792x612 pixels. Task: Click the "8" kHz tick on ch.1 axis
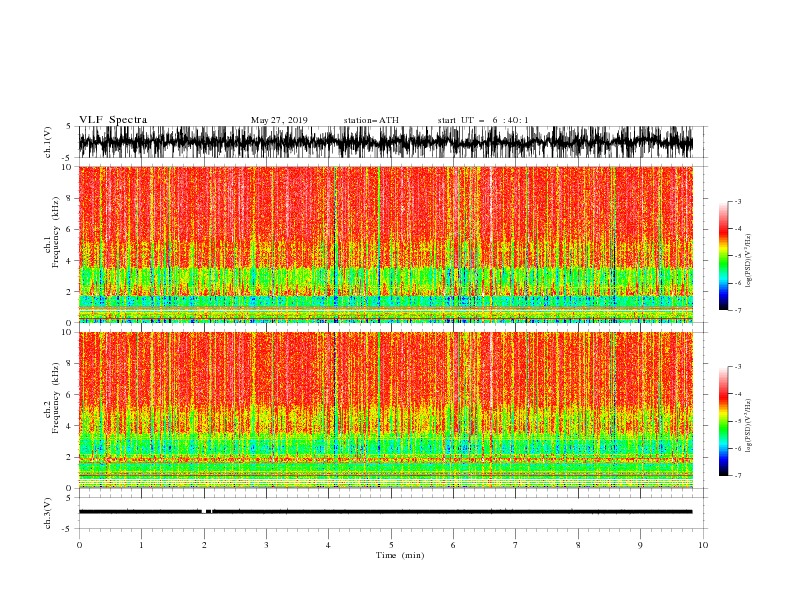(x=70, y=198)
